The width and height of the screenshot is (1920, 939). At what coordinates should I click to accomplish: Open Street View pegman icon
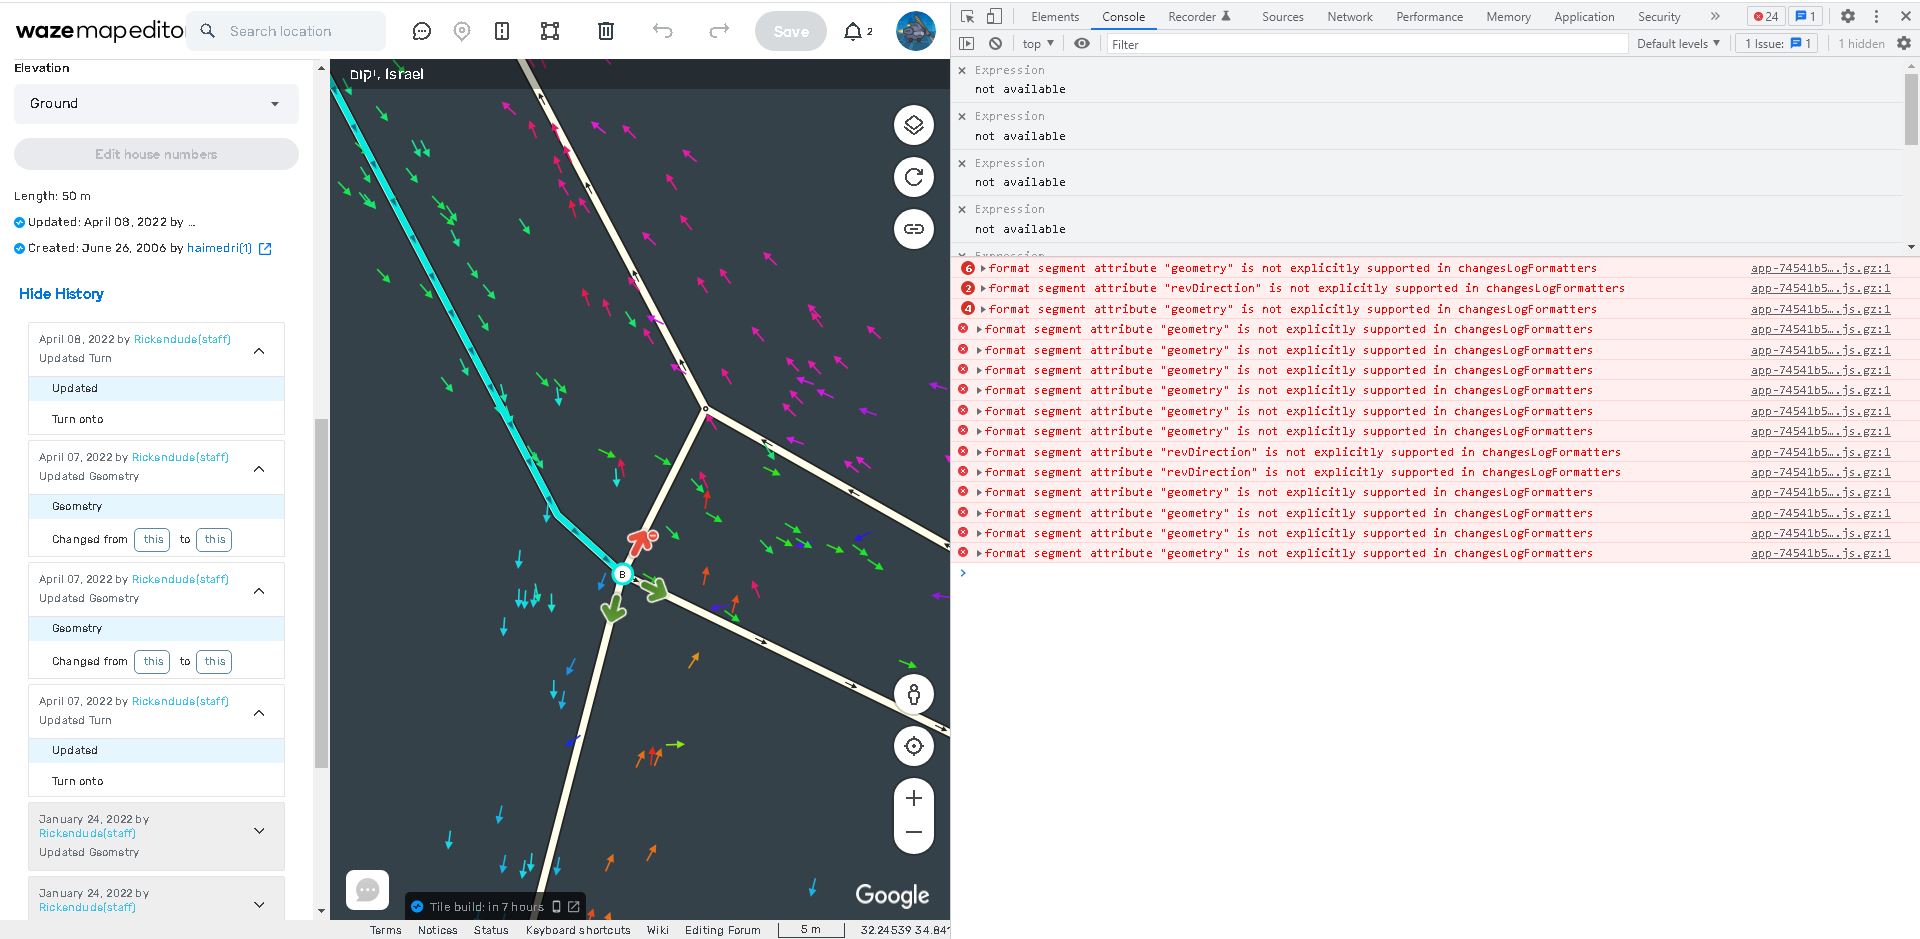[913, 694]
